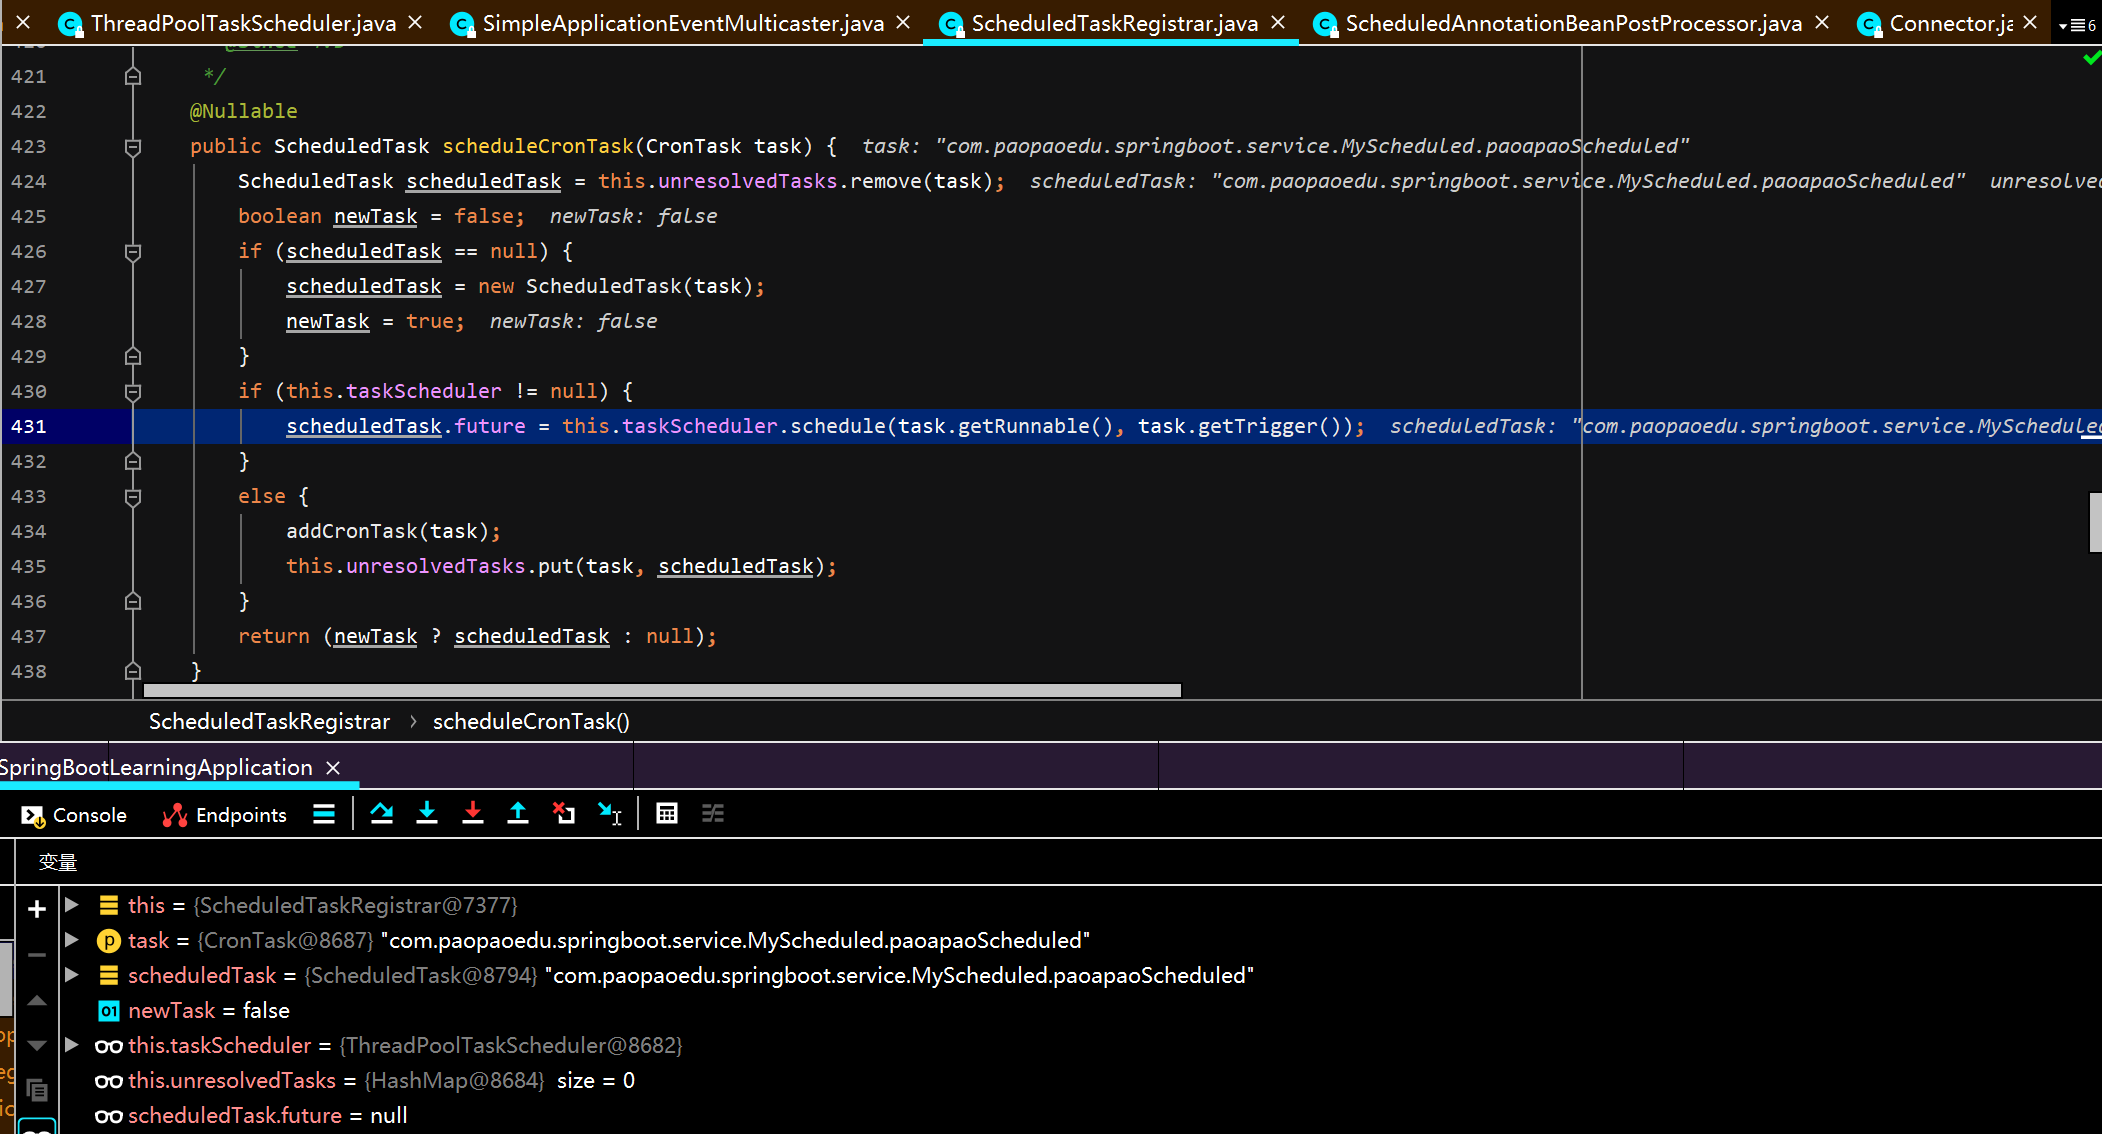
Task: Switch to ThreadPoolTaskScheduler.java tab
Action: coord(242,23)
